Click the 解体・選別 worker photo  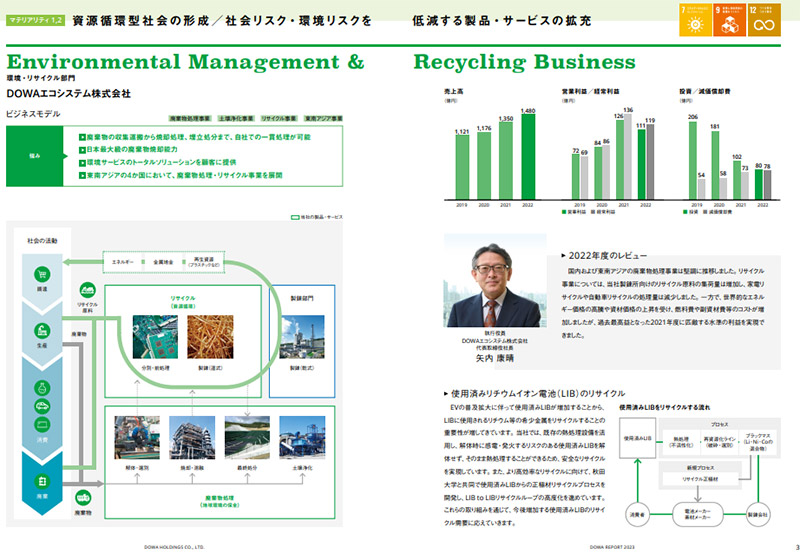click(137, 438)
